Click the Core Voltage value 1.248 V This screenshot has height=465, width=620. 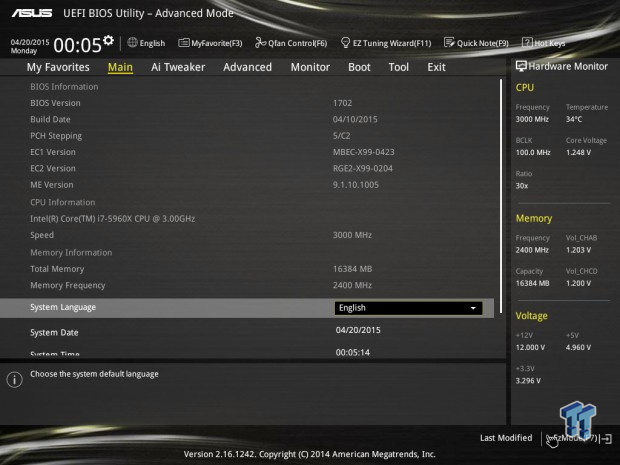578,152
